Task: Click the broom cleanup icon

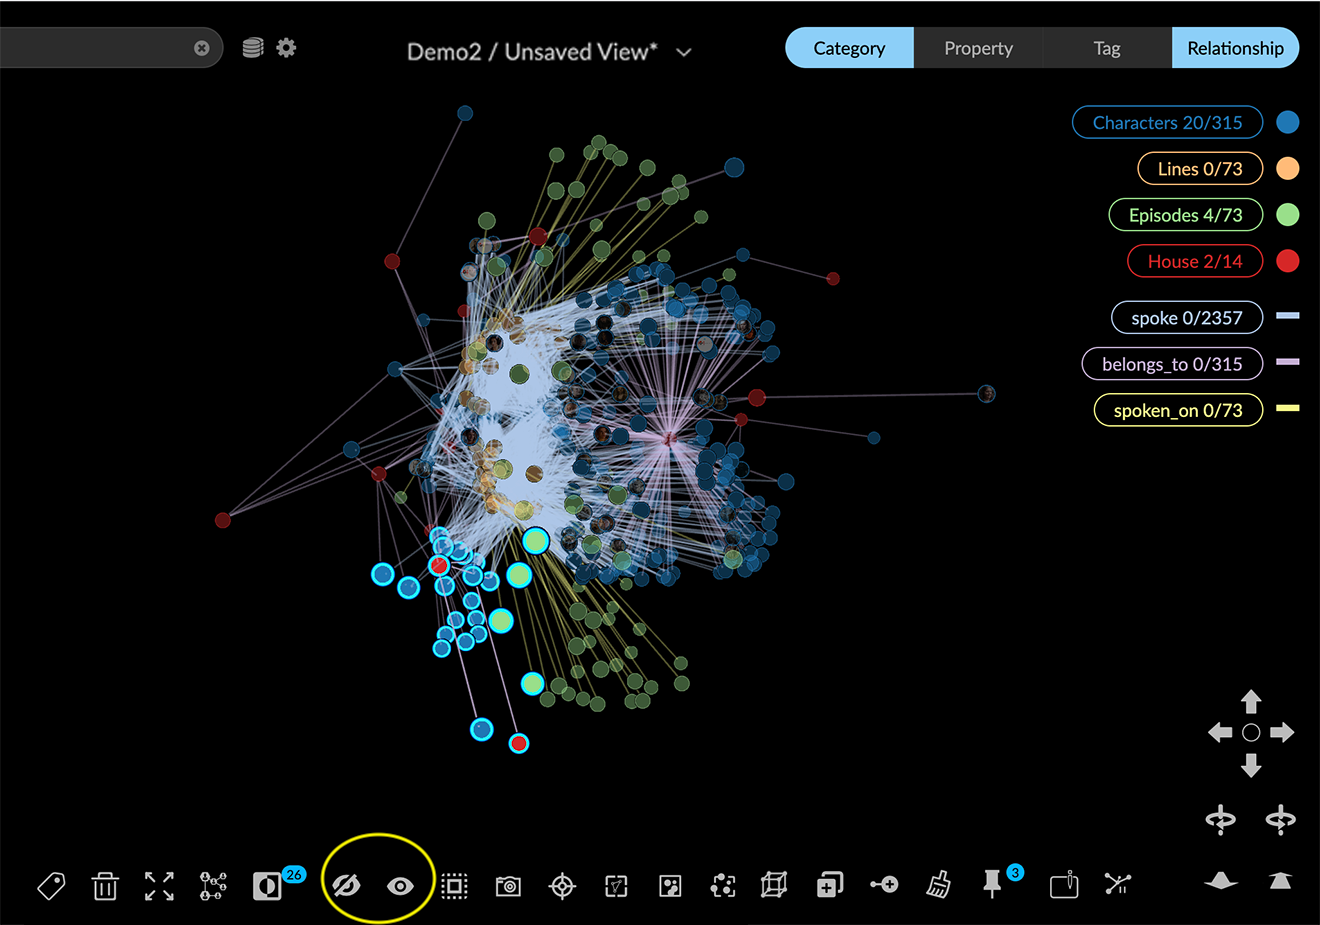Action: pyautogui.click(x=938, y=885)
